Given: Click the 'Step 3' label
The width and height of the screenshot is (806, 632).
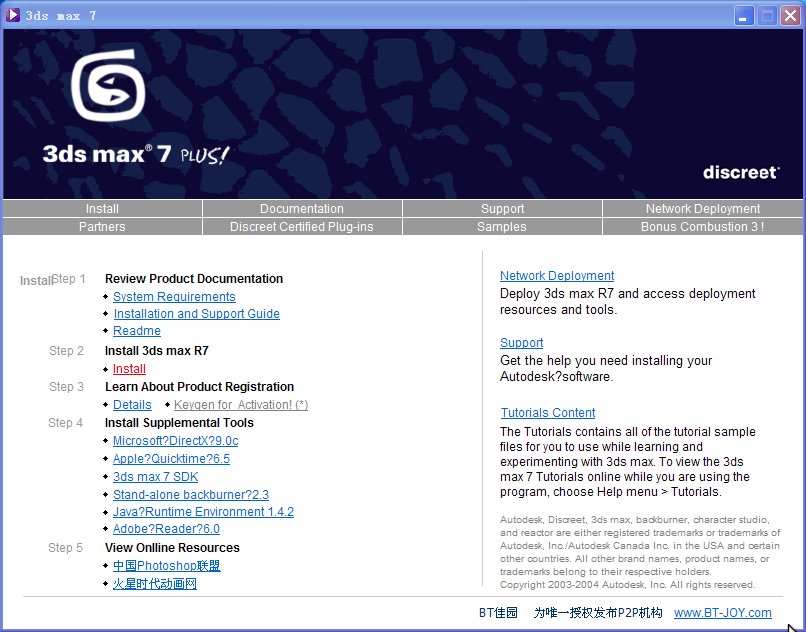Looking at the screenshot, I should pos(66,387).
